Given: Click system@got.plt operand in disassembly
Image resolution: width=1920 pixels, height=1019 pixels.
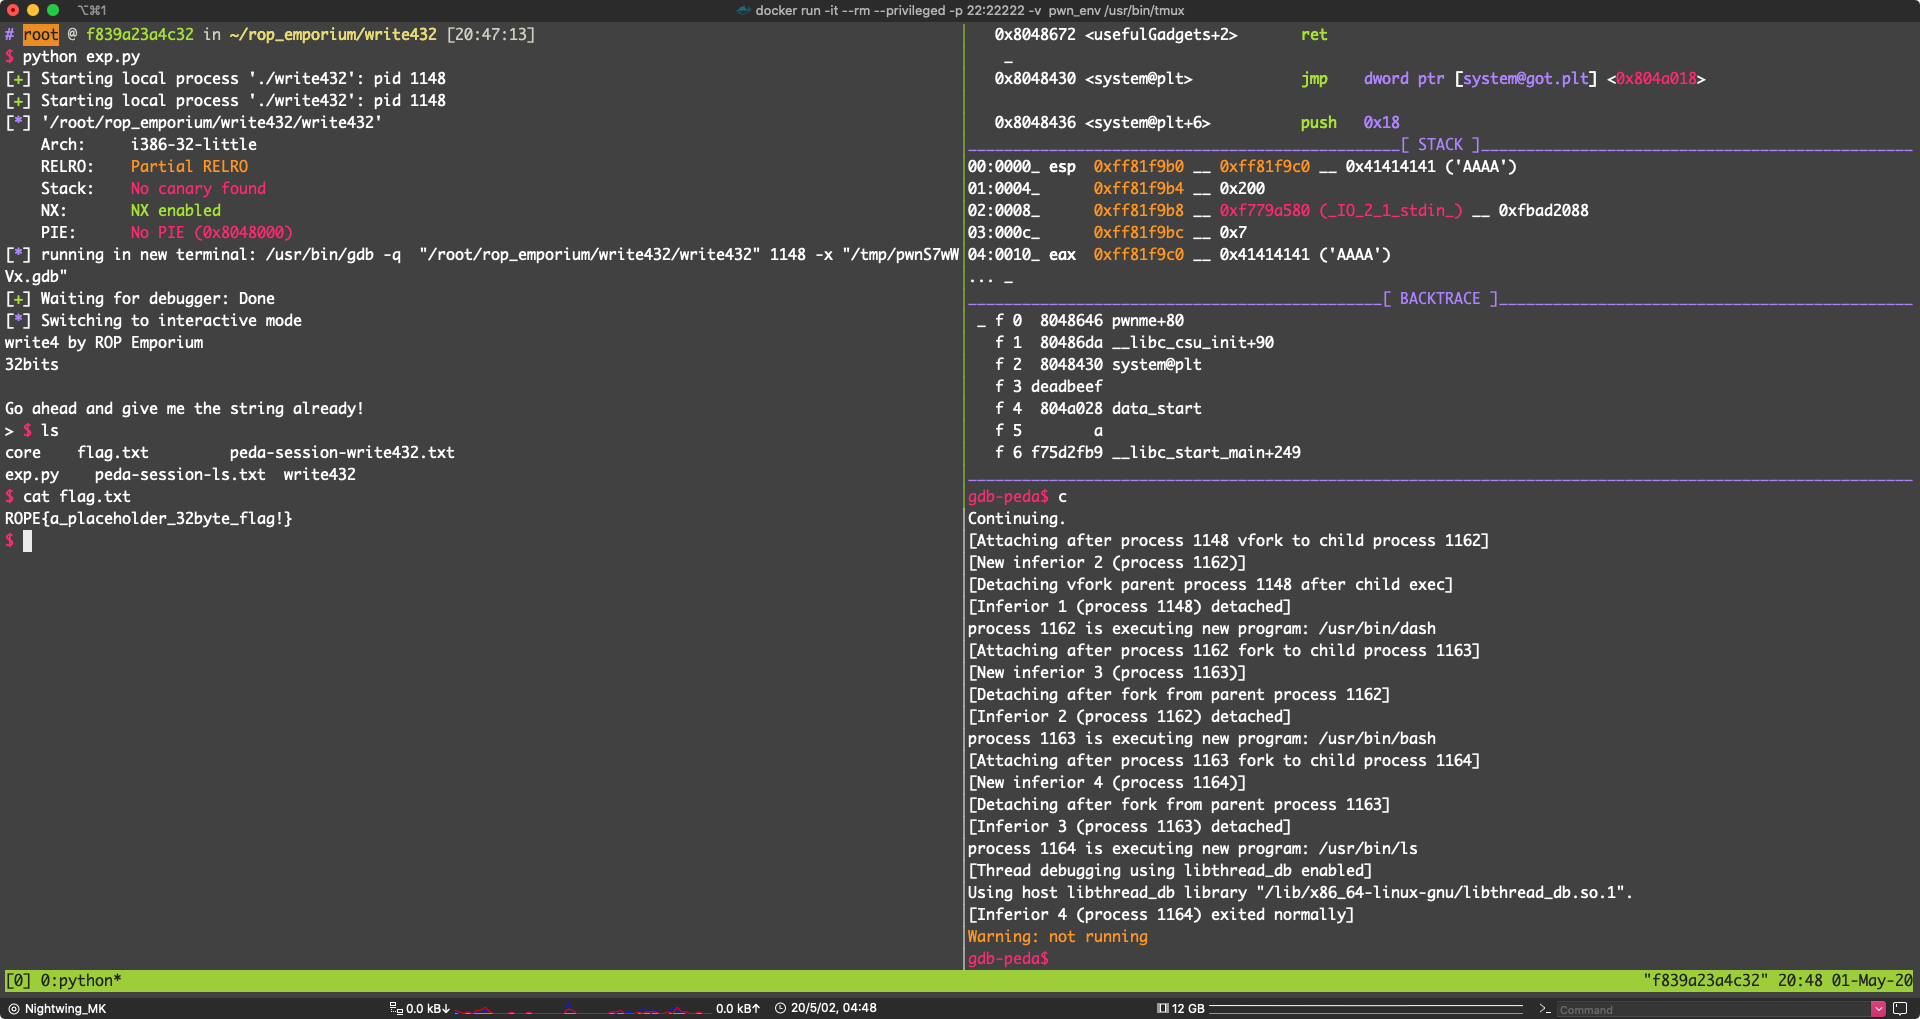Looking at the screenshot, I should [x=1526, y=79].
